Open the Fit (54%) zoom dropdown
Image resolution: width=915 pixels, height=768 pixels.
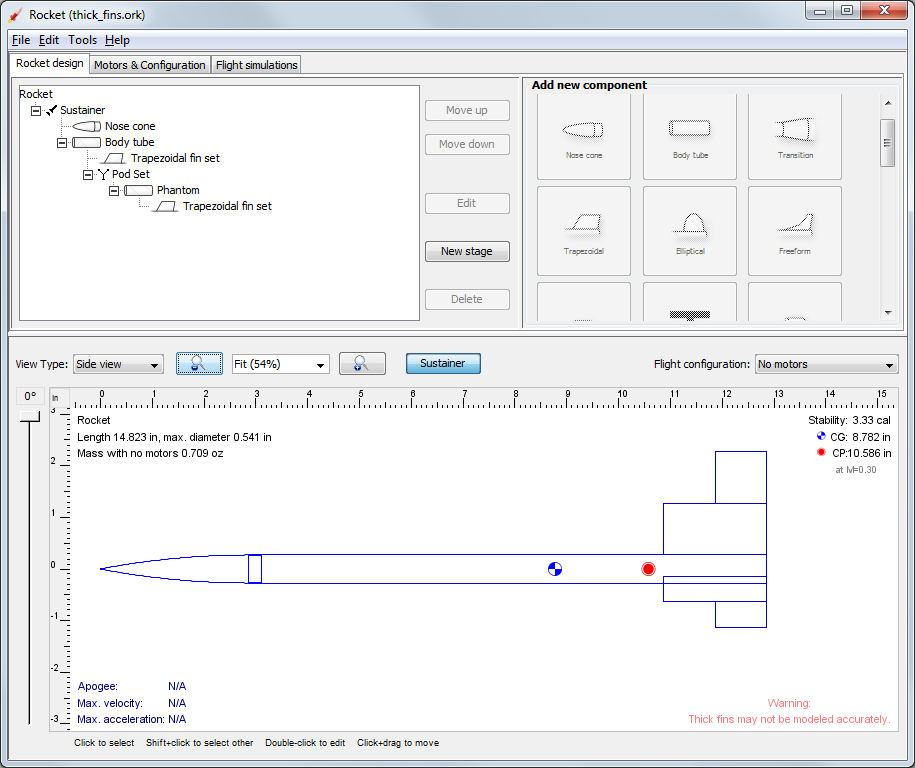tap(280, 364)
